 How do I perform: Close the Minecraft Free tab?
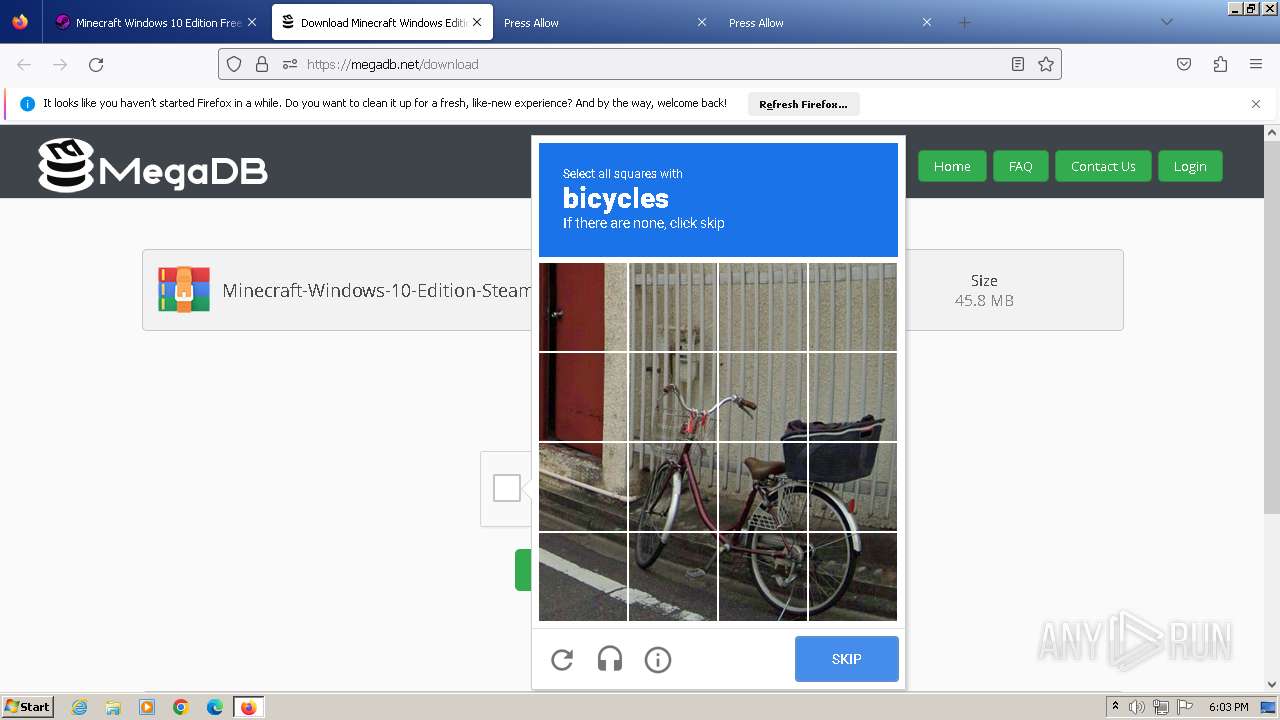[252, 22]
